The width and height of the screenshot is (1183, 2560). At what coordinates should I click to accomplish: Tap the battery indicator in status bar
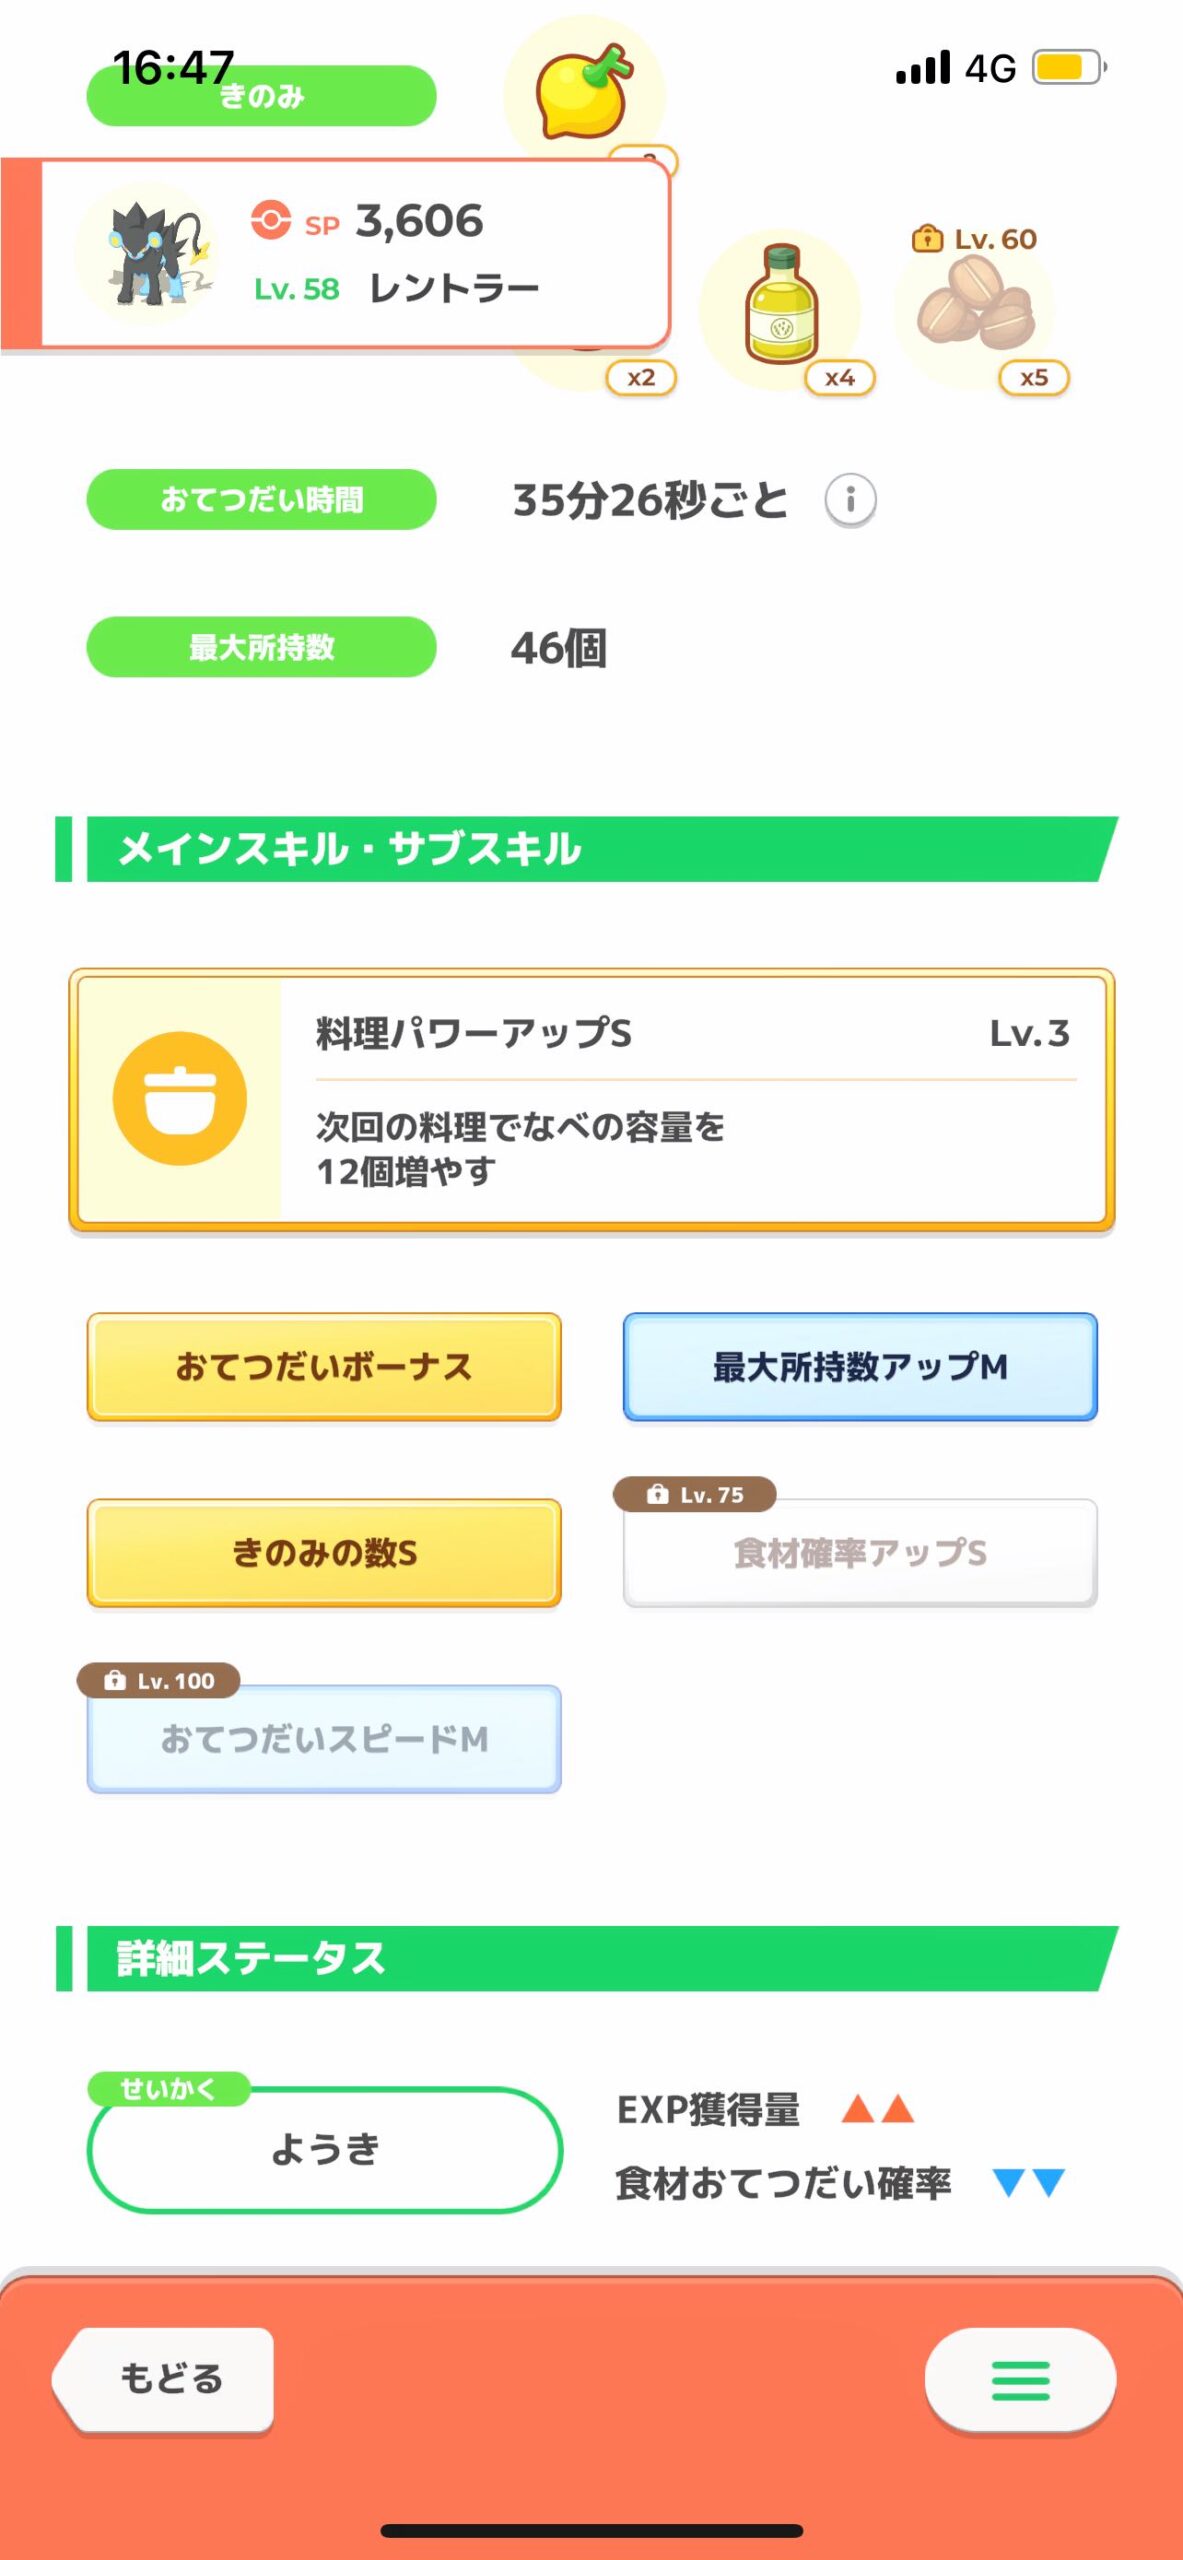click(x=1069, y=67)
